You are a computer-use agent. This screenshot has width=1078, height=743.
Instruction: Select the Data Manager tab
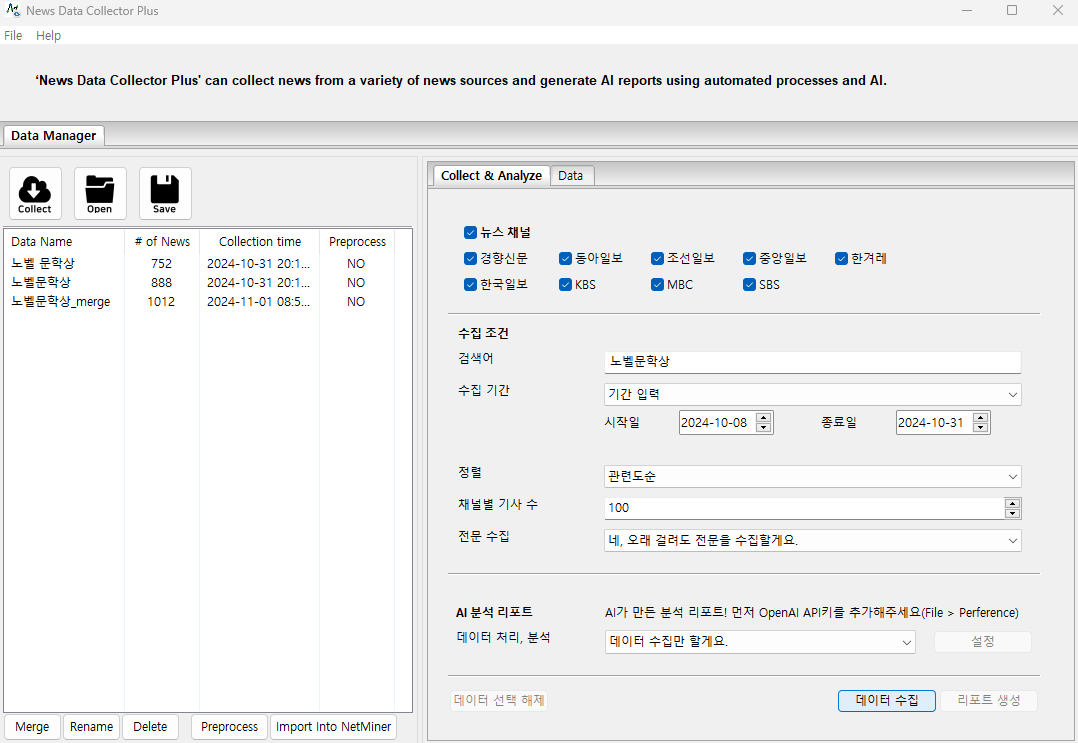coord(54,135)
